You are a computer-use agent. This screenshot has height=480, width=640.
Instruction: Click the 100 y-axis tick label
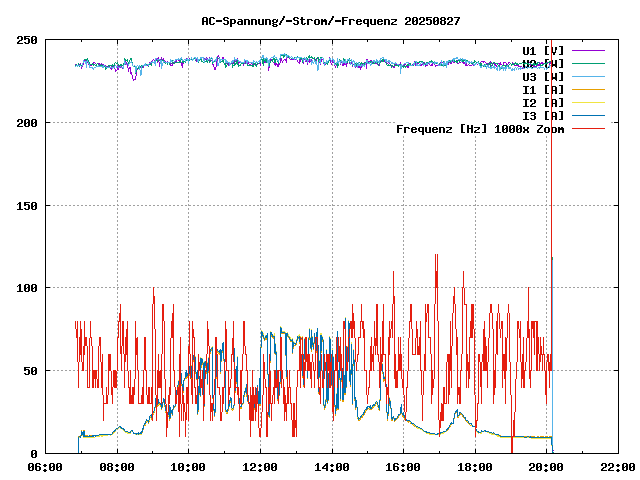pos(27,288)
